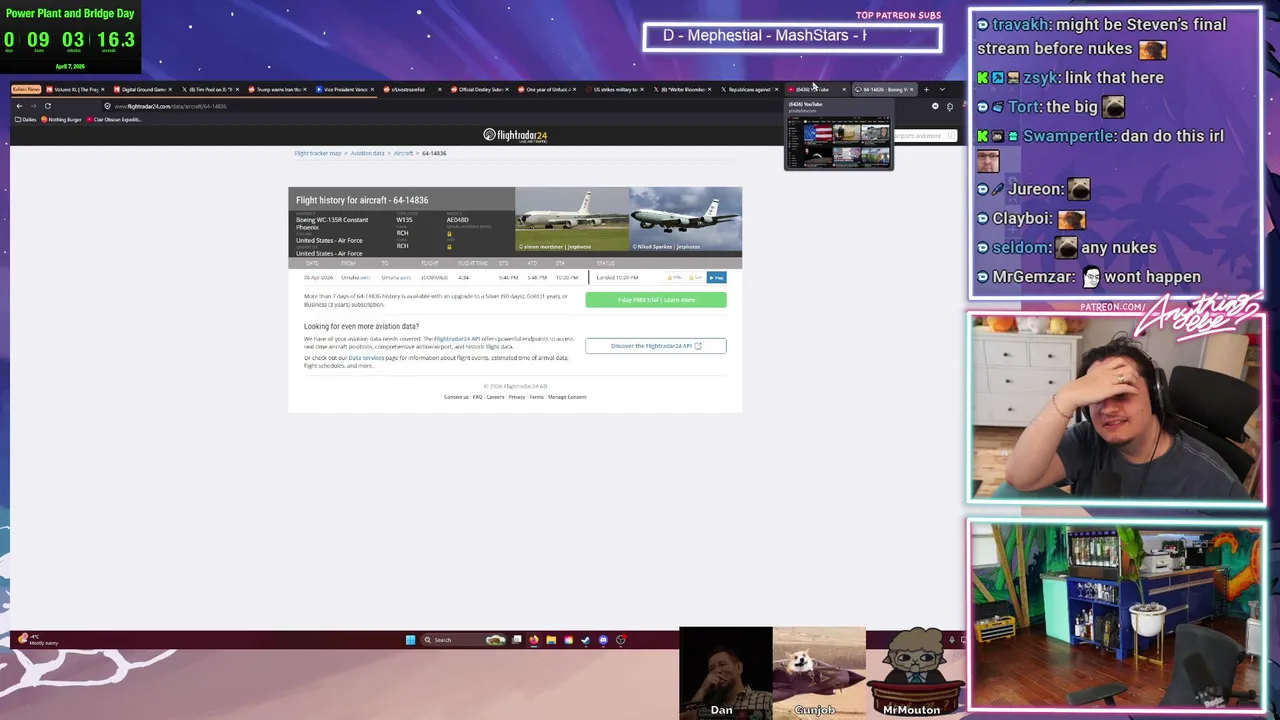
Task: Open Discord from the taskbar
Action: (x=603, y=640)
